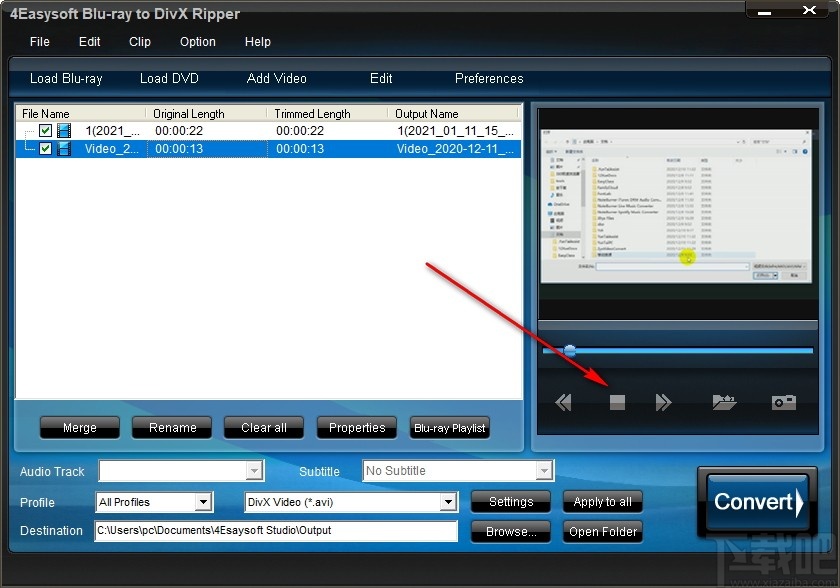Viewport: 840px width, 588px height.
Task: Click the Load Blu-ray toolbar item
Action: pos(66,78)
